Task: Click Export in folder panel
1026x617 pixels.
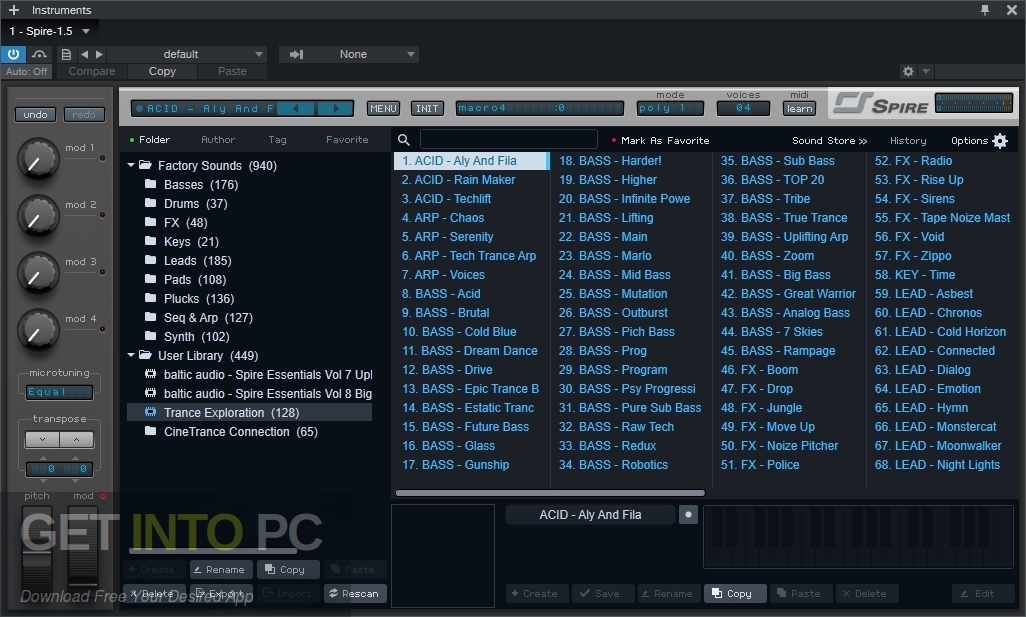Action: (222, 593)
